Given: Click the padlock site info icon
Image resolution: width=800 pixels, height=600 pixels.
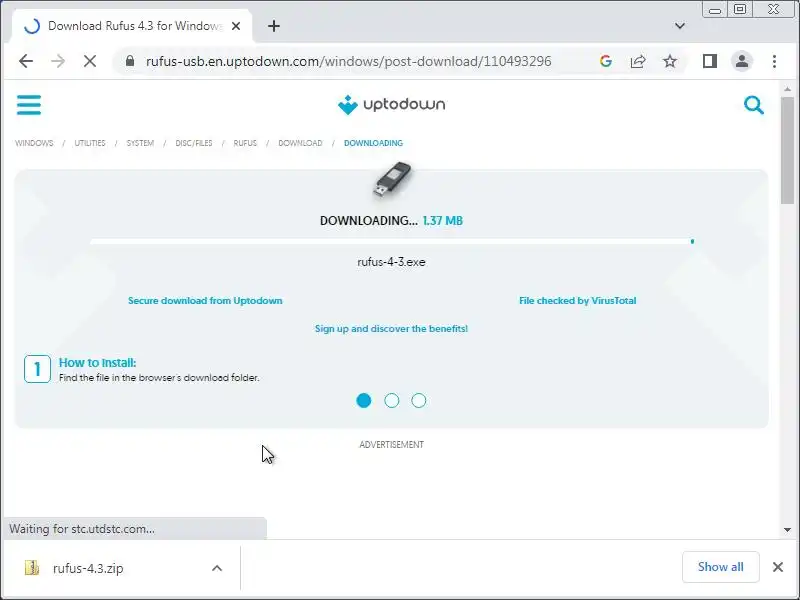Looking at the screenshot, I should point(130,61).
